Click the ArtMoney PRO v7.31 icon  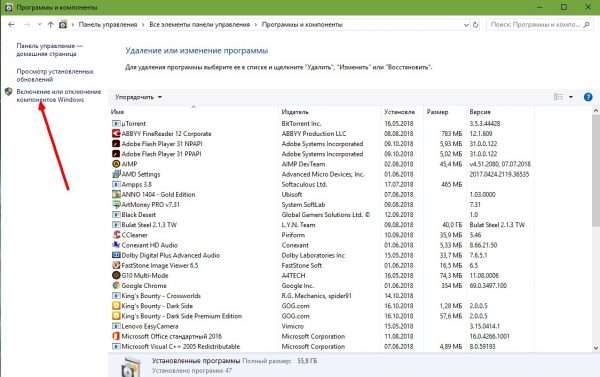click(x=116, y=204)
